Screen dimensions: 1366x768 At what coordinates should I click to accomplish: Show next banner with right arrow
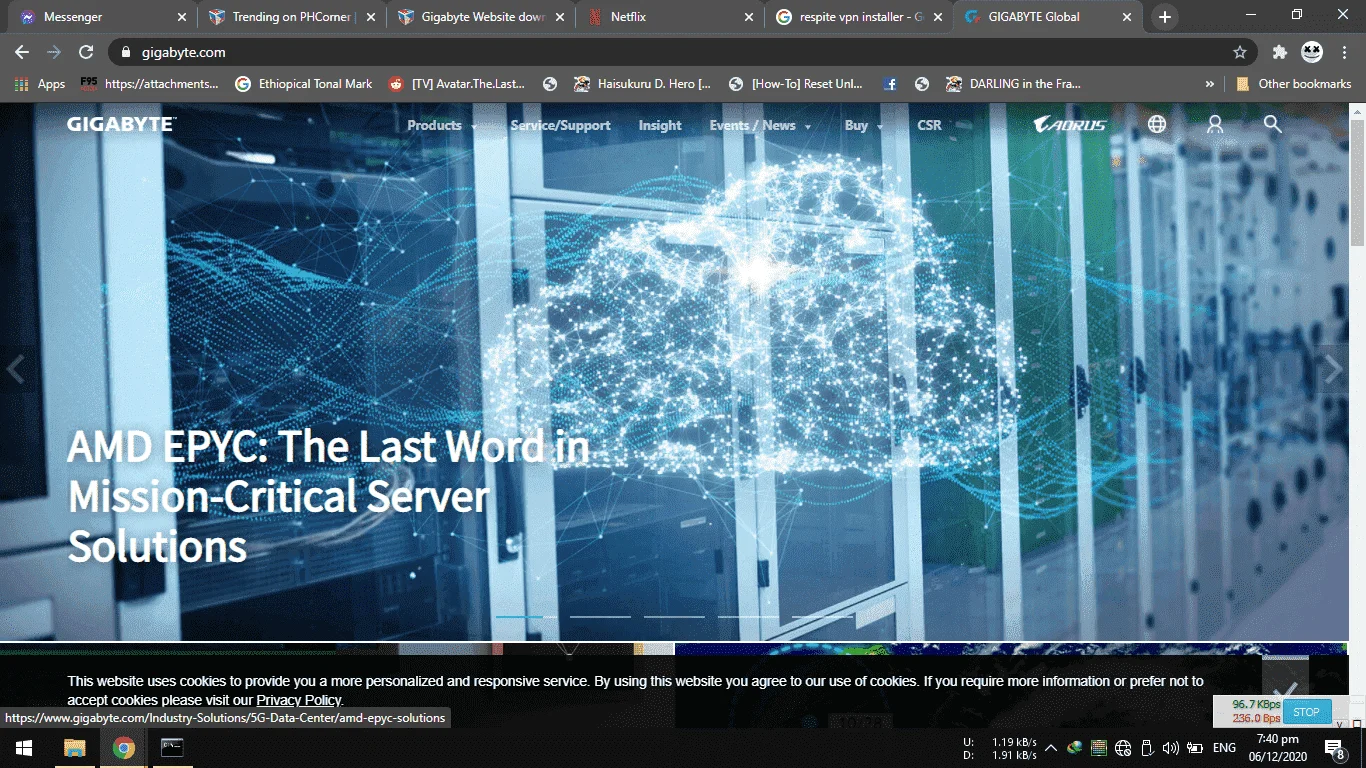pos(1333,370)
